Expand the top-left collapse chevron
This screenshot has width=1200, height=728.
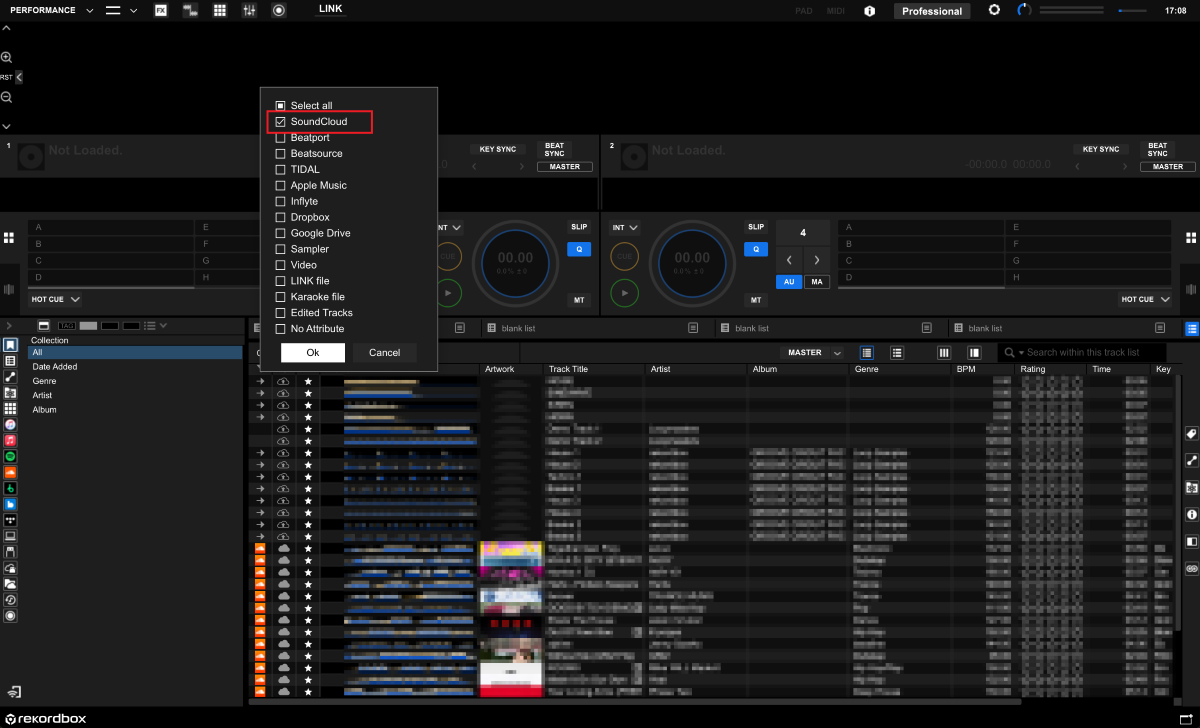6,28
